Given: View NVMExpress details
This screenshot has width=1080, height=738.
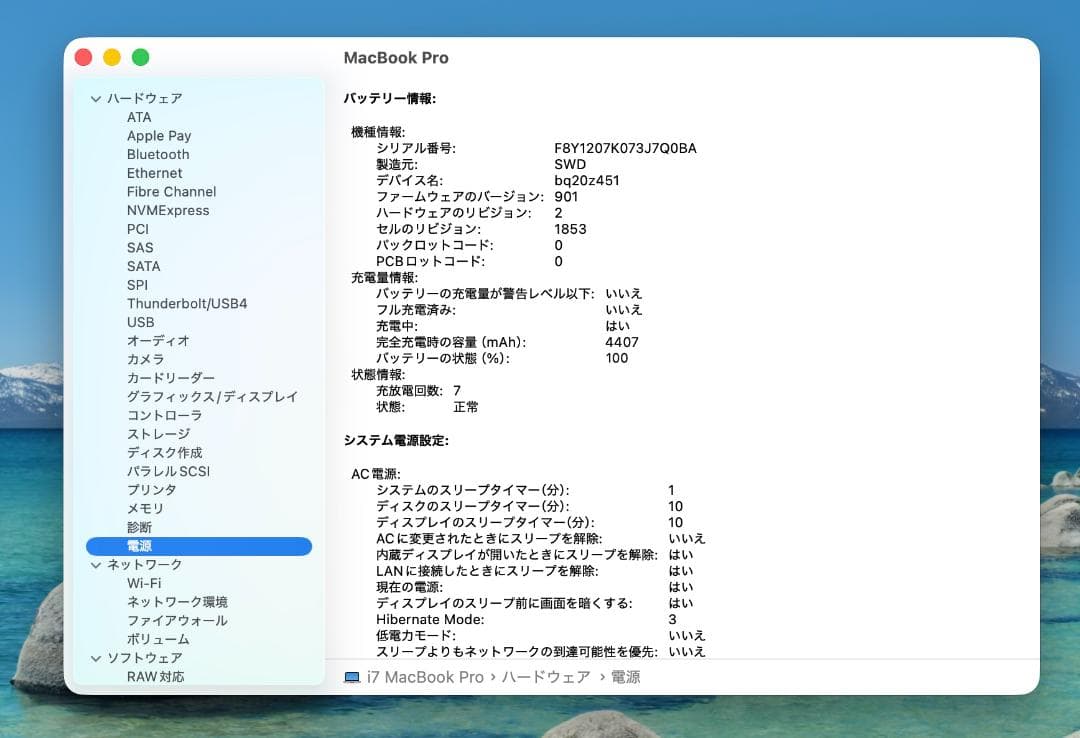Looking at the screenshot, I should [170, 210].
